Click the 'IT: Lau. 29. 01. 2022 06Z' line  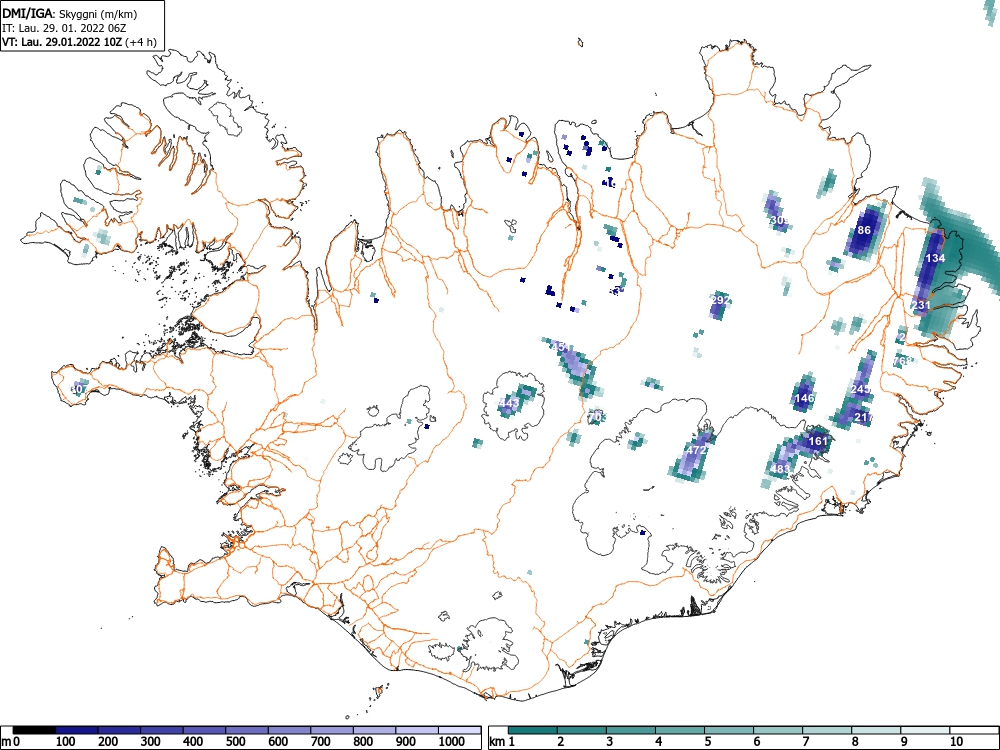coord(64,28)
